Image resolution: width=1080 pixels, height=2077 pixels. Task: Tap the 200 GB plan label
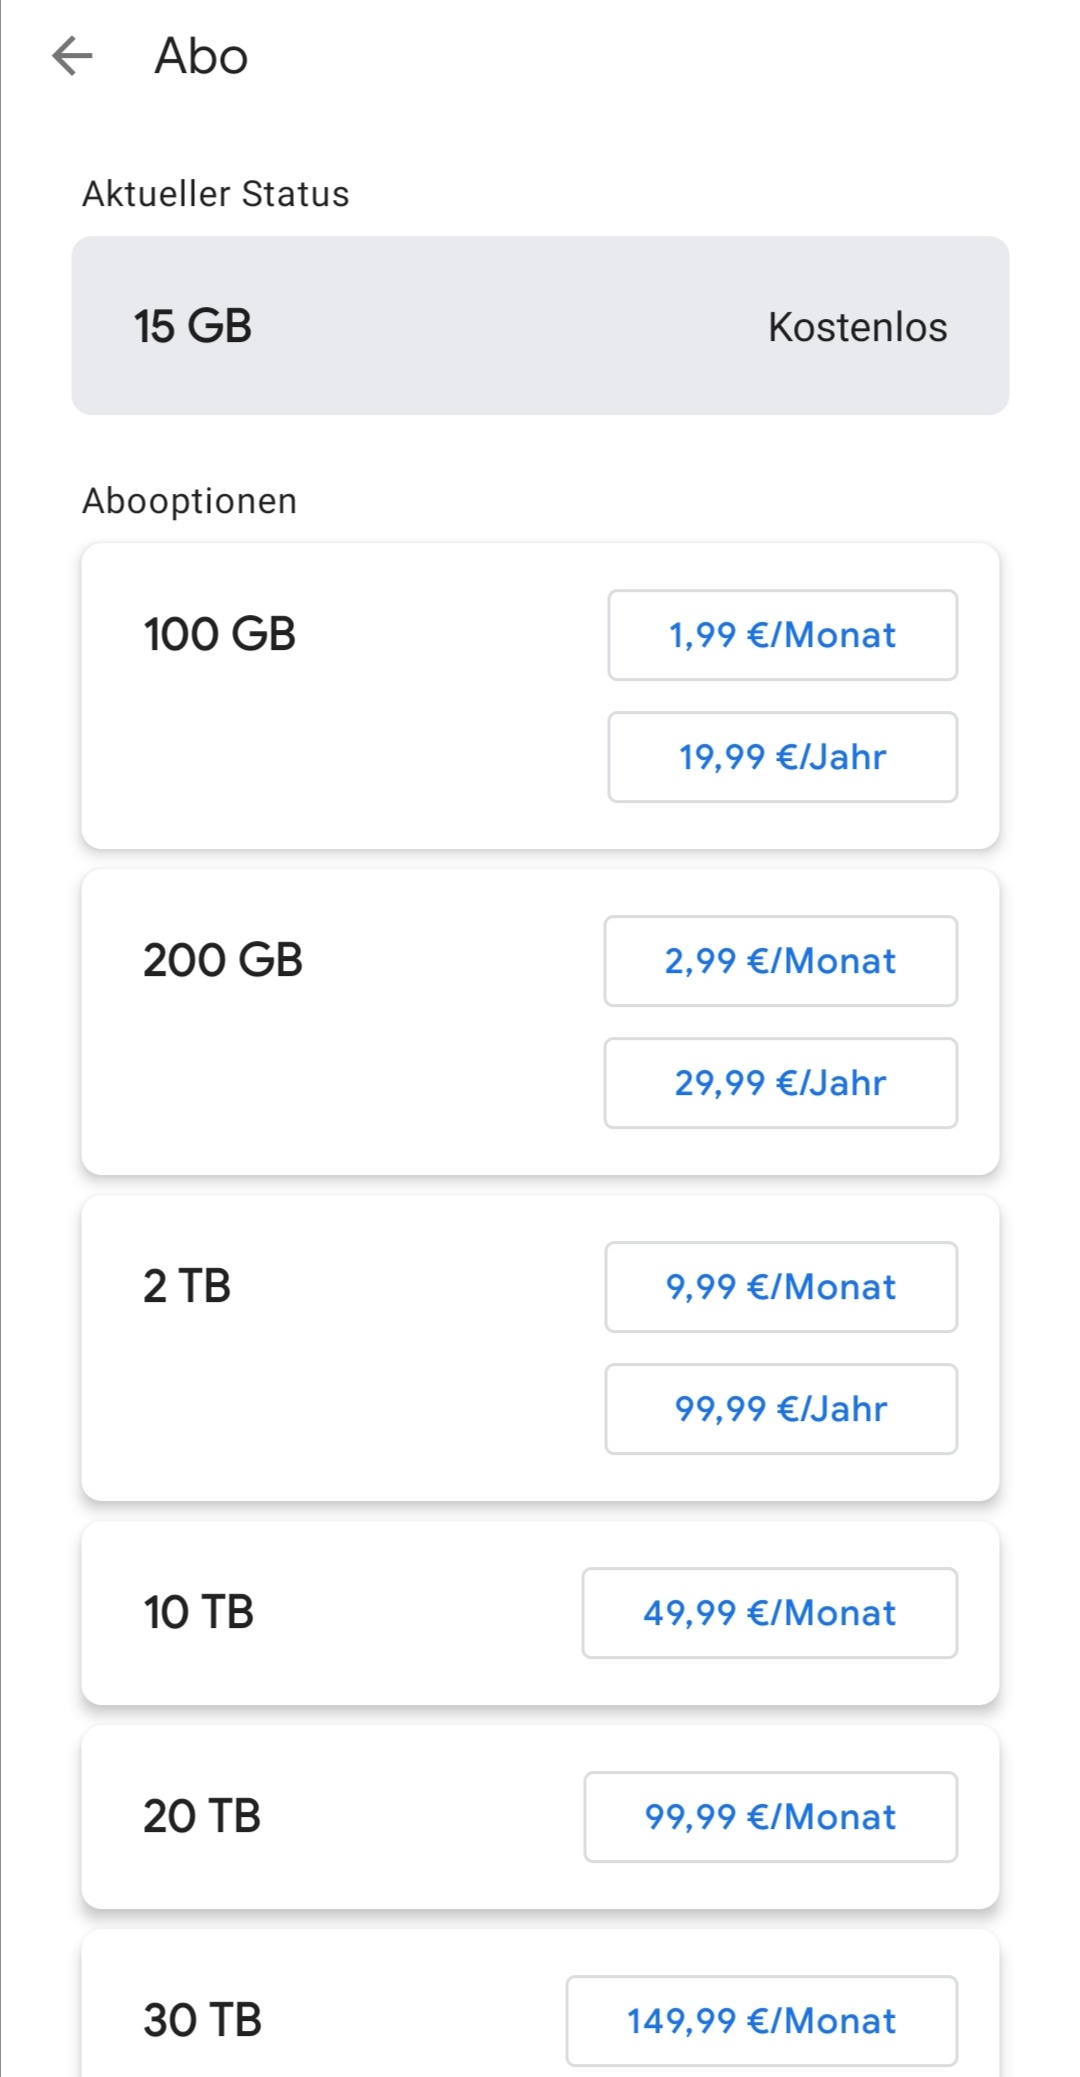pyautogui.click(x=223, y=961)
